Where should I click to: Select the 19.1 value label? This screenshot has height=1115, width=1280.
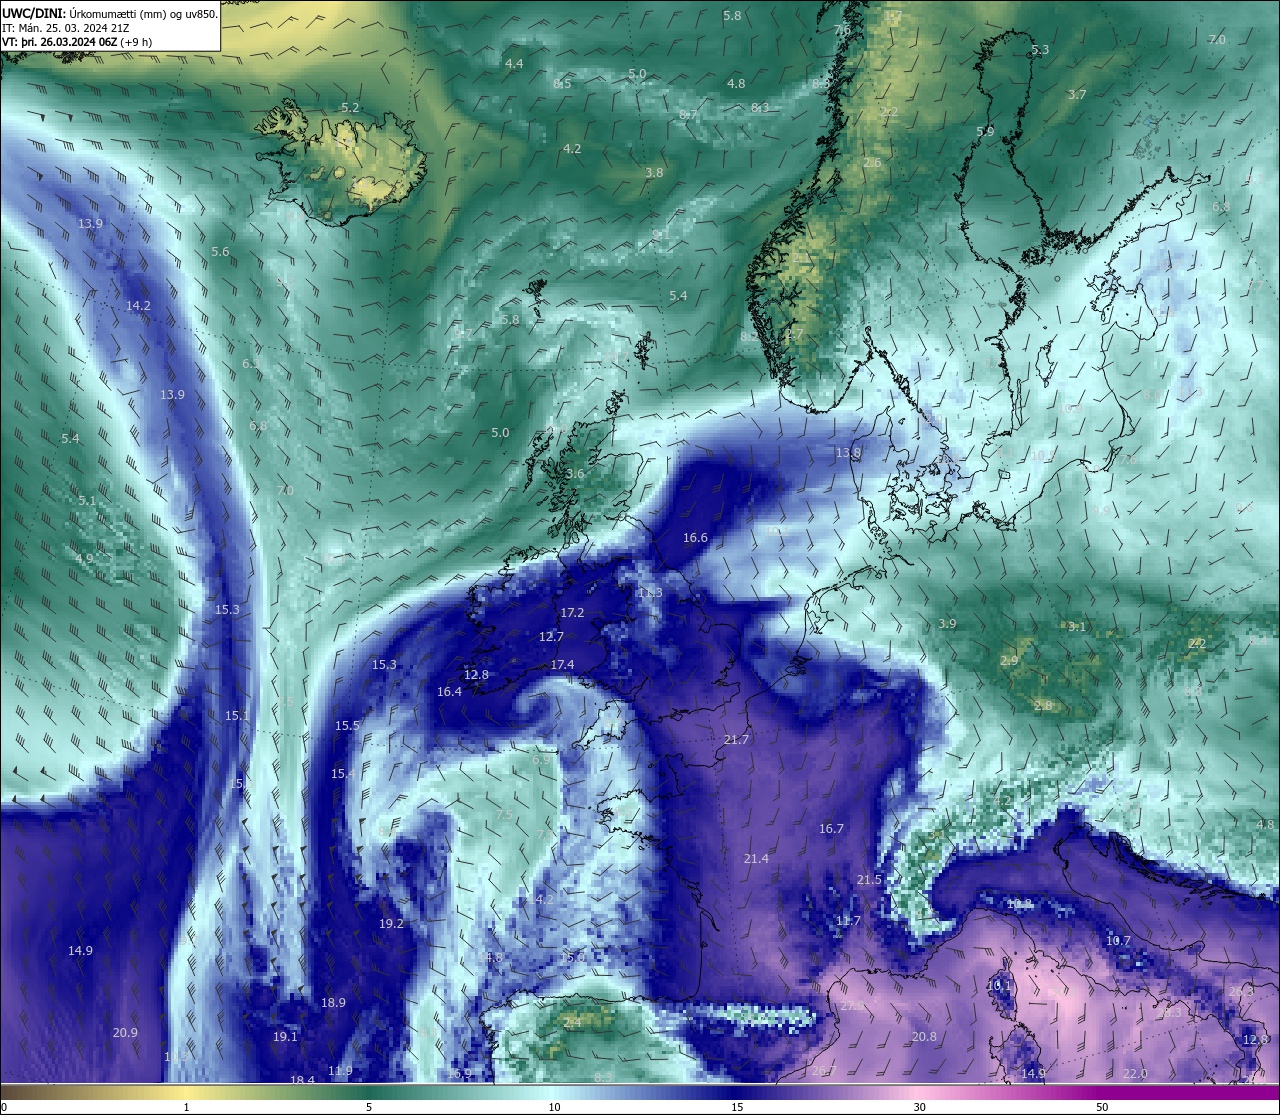pyautogui.click(x=285, y=1036)
